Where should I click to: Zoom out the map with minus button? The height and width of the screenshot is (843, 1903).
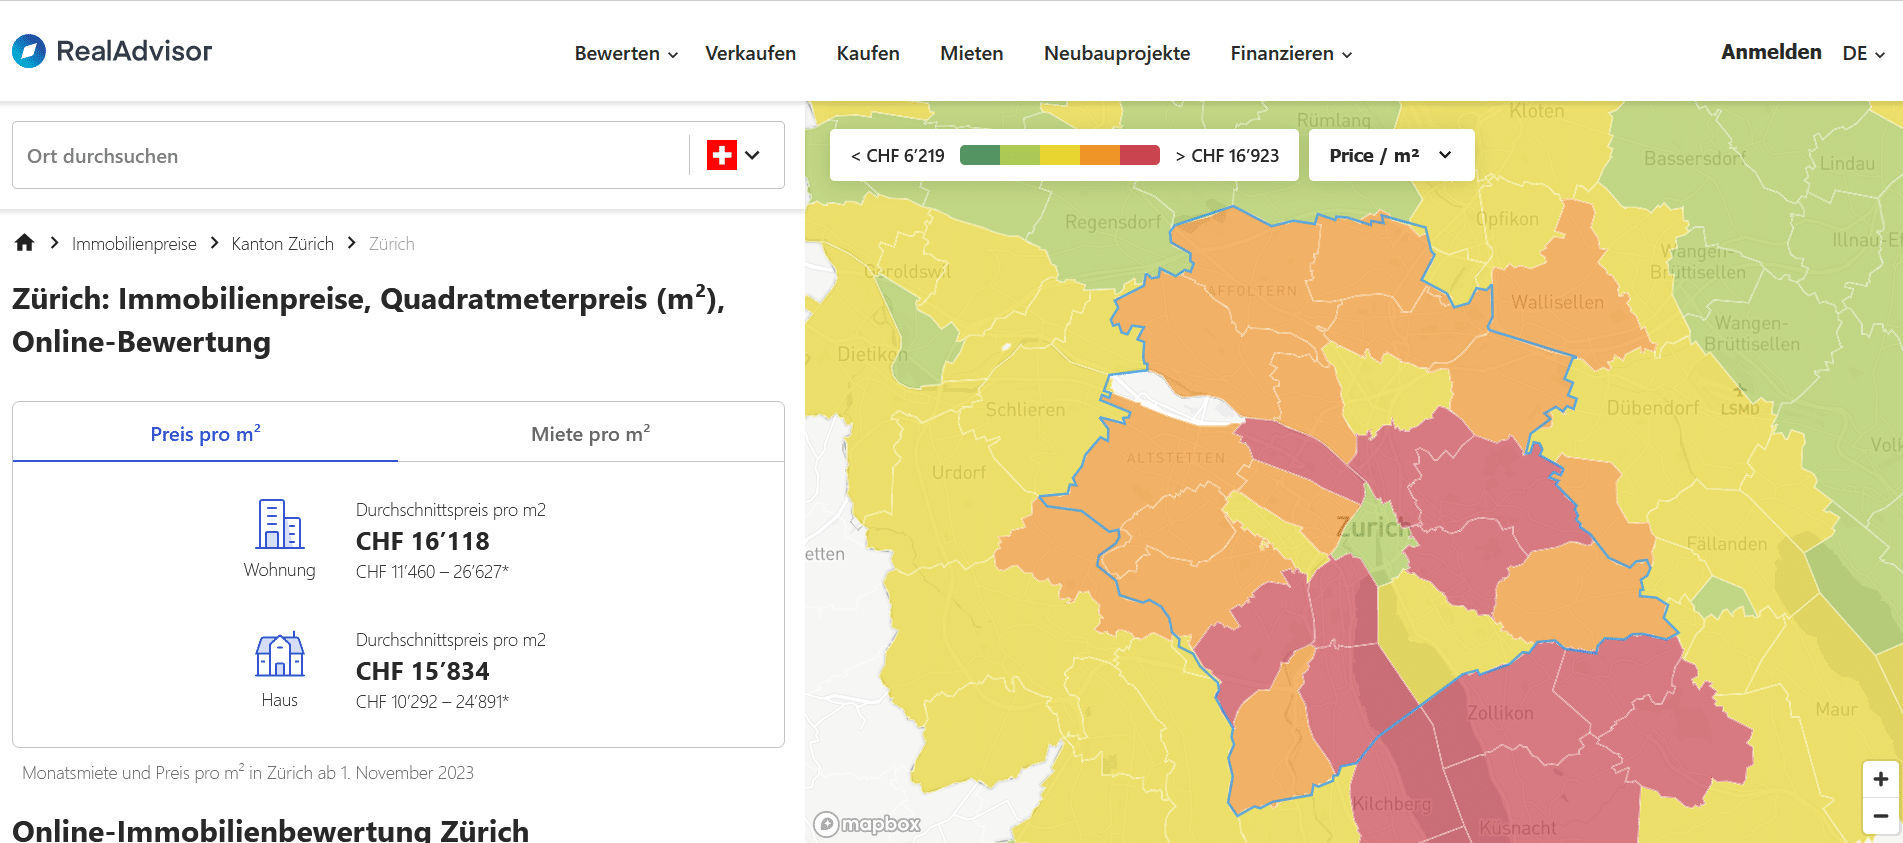(1881, 816)
